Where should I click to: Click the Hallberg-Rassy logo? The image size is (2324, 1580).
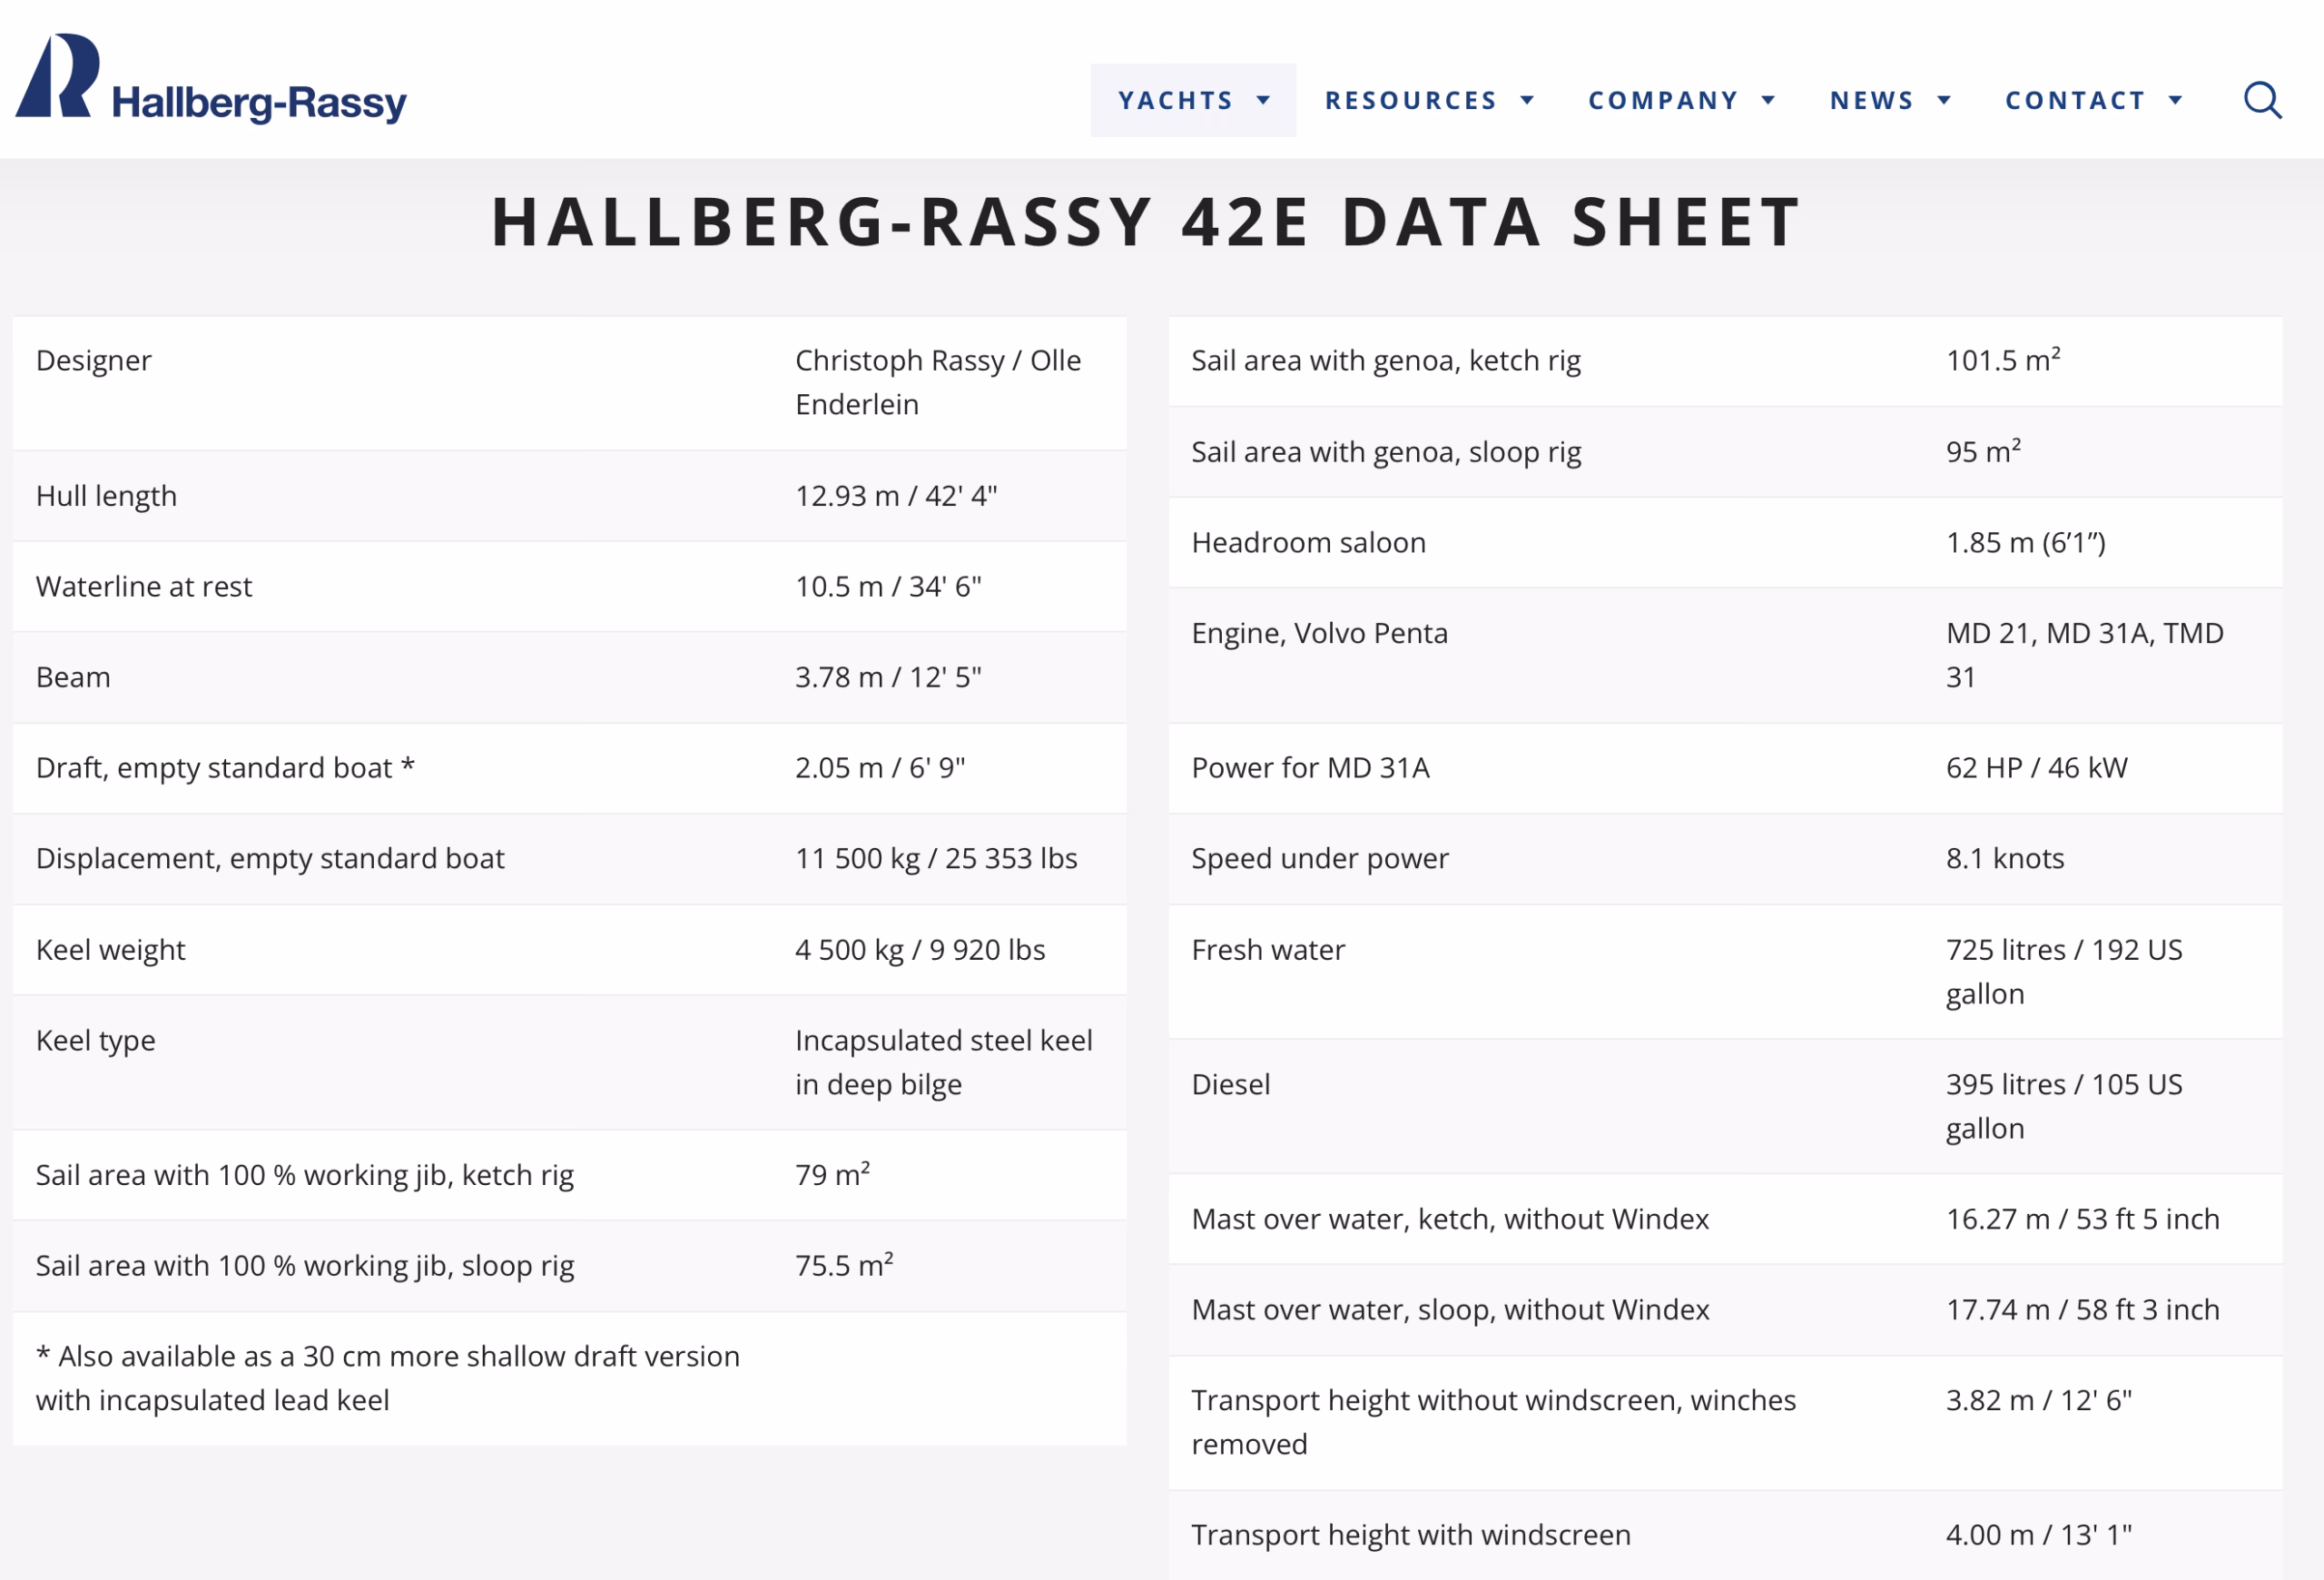pyautogui.click(x=211, y=79)
